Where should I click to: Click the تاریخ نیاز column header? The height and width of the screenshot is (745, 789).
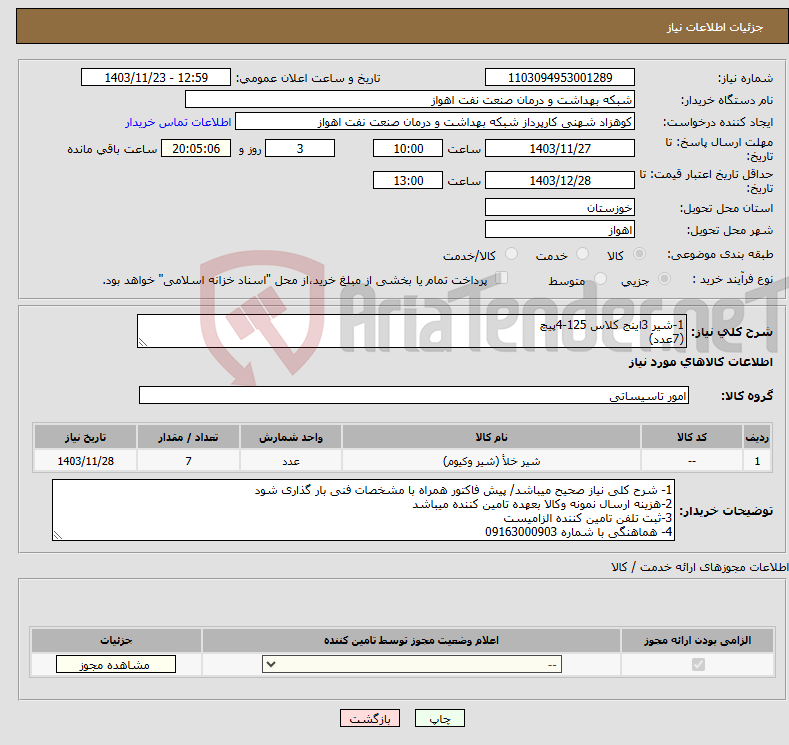86,438
